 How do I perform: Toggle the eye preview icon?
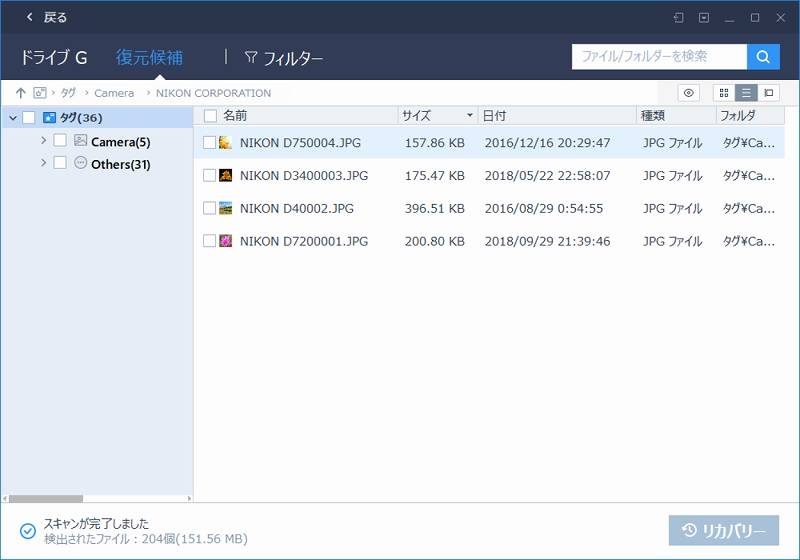click(x=688, y=93)
